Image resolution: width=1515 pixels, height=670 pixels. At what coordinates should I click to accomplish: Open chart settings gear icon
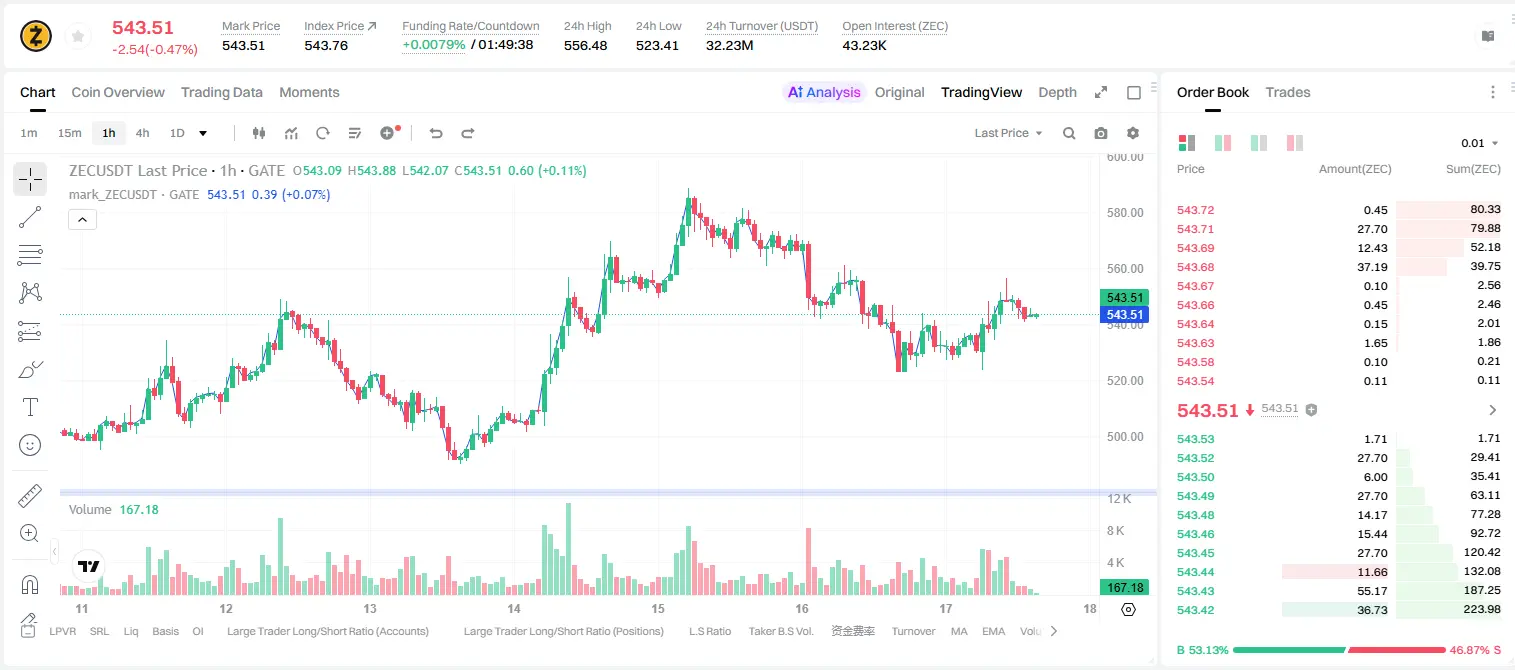[x=1133, y=133]
